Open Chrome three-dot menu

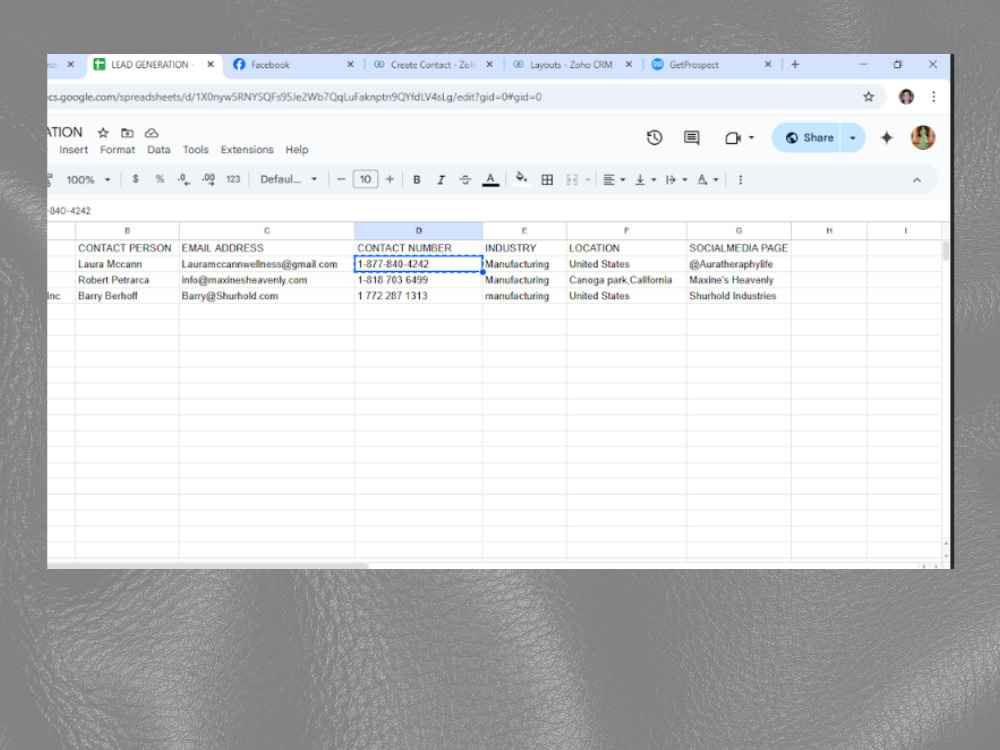point(934,97)
